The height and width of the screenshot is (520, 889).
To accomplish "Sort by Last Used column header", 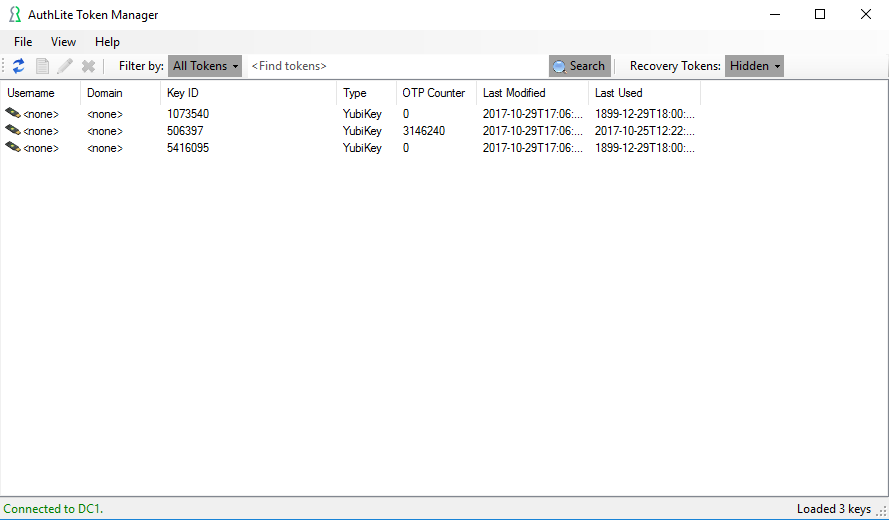I will (x=645, y=93).
